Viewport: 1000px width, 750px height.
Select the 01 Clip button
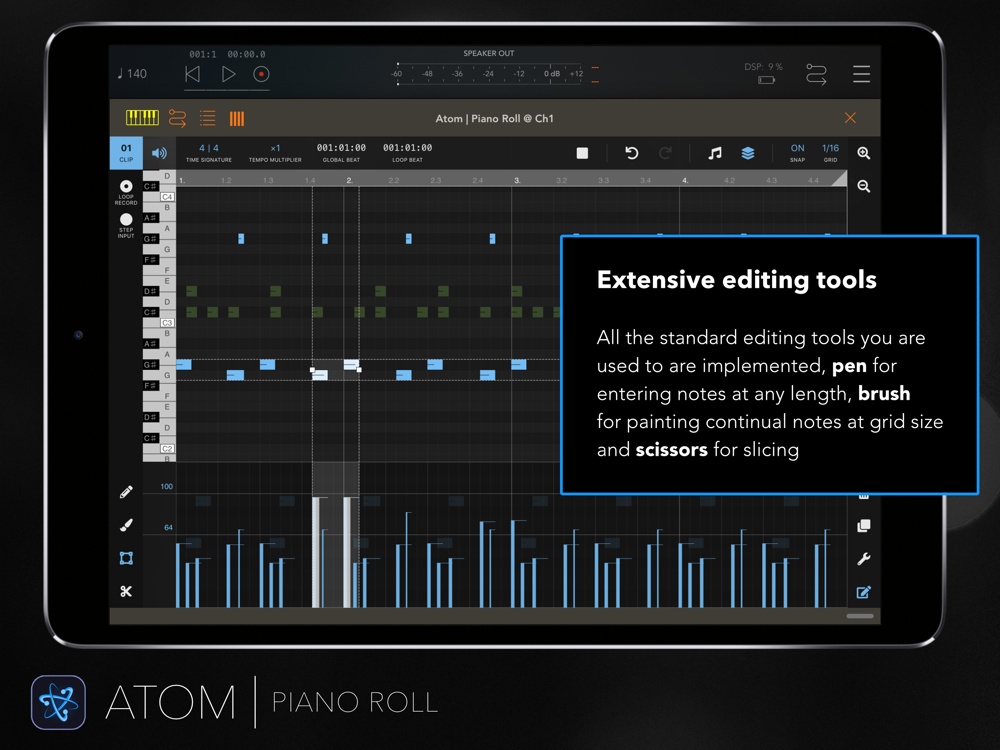126,152
